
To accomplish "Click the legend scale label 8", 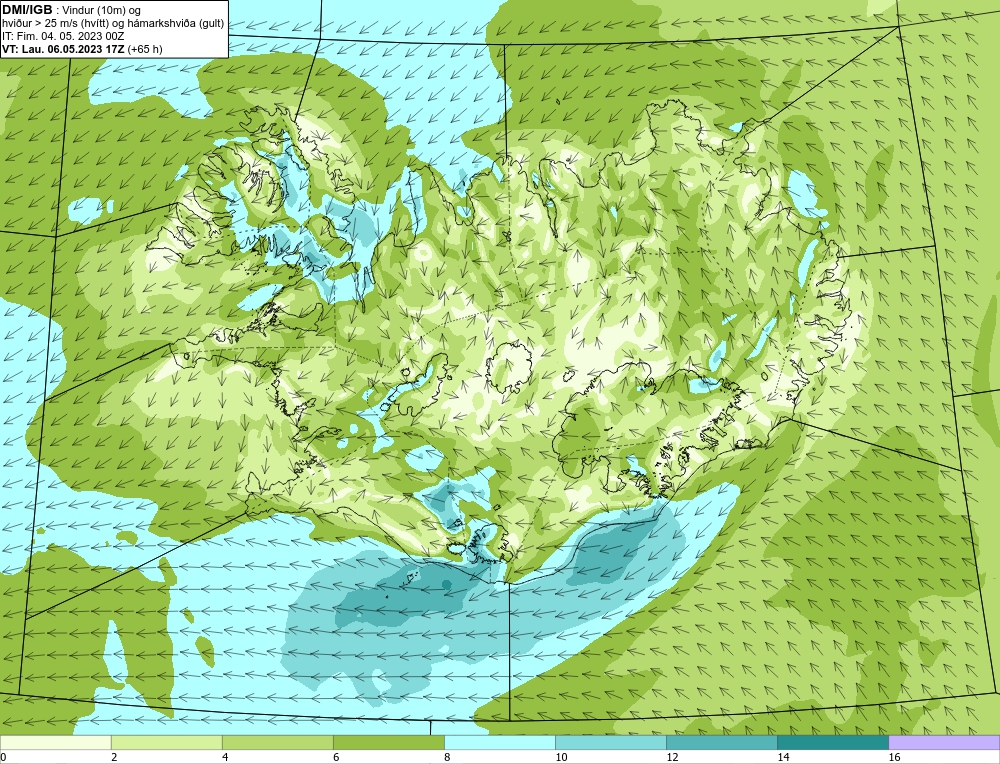I will pyautogui.click(x=447, y=757).
